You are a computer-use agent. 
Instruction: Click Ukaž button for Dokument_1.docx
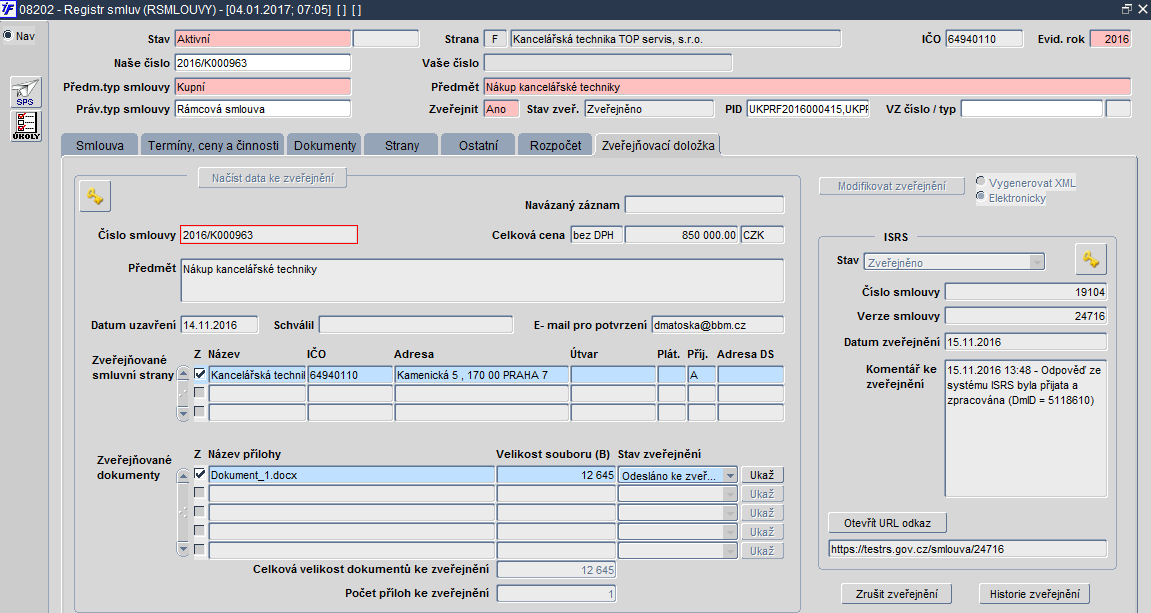click(x=762, y=475)
